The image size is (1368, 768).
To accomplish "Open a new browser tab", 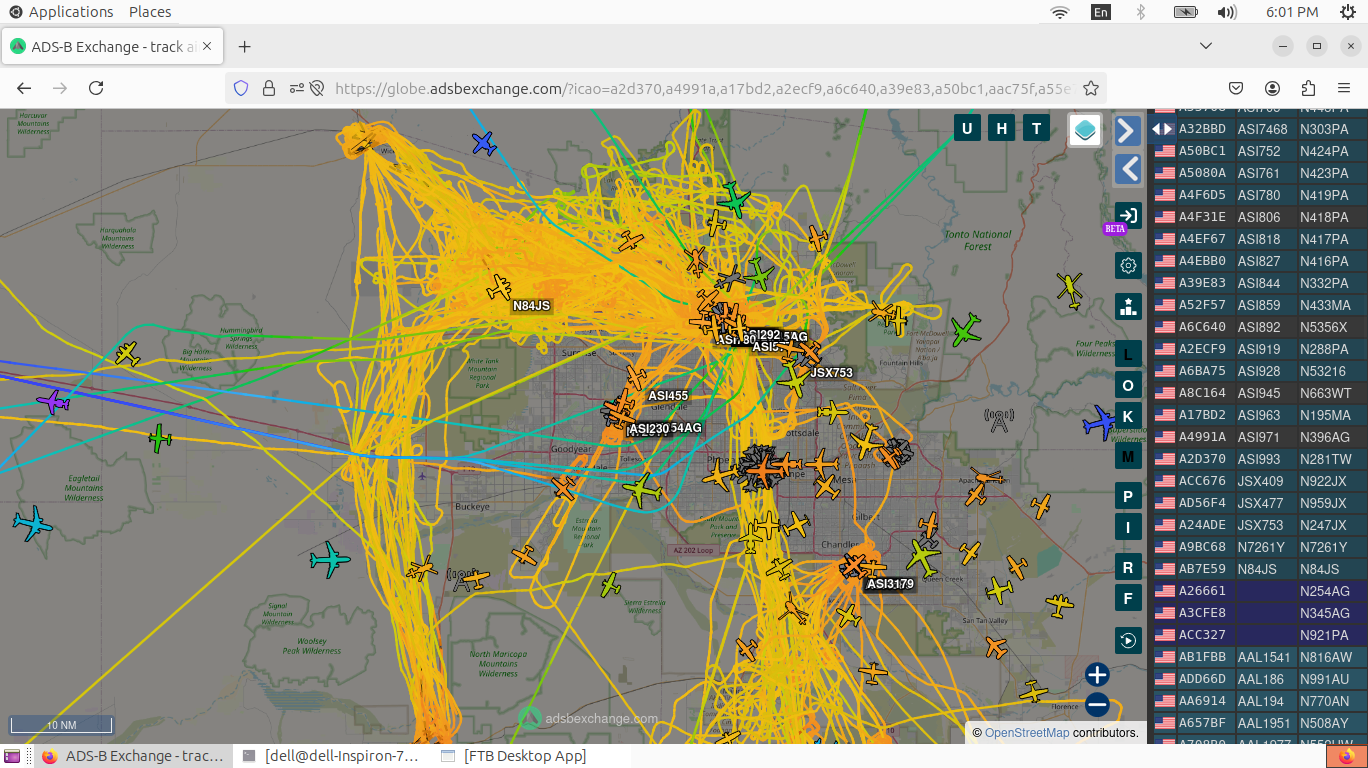I will point(245,46).
